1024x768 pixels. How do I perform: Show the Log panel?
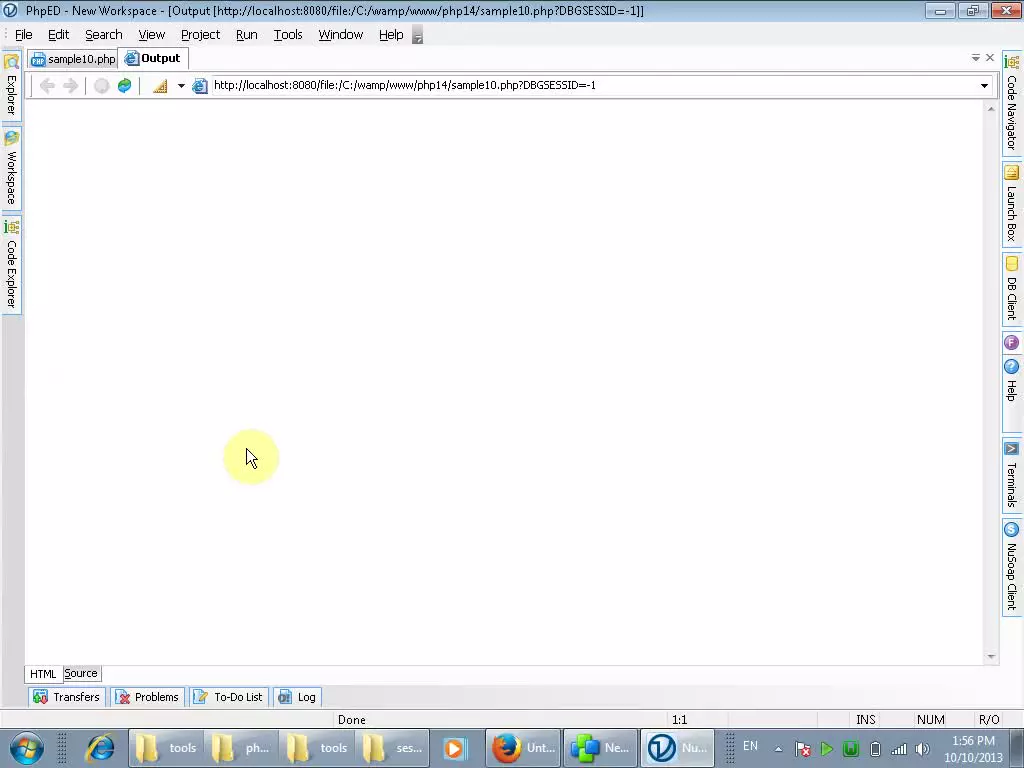point(297,696)
